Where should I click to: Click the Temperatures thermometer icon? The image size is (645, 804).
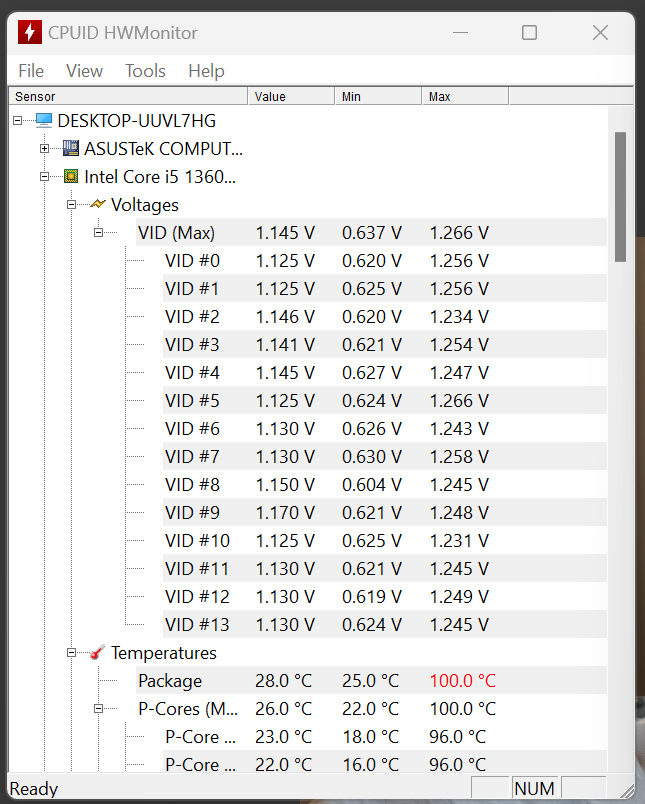click(x=97, y=652)
